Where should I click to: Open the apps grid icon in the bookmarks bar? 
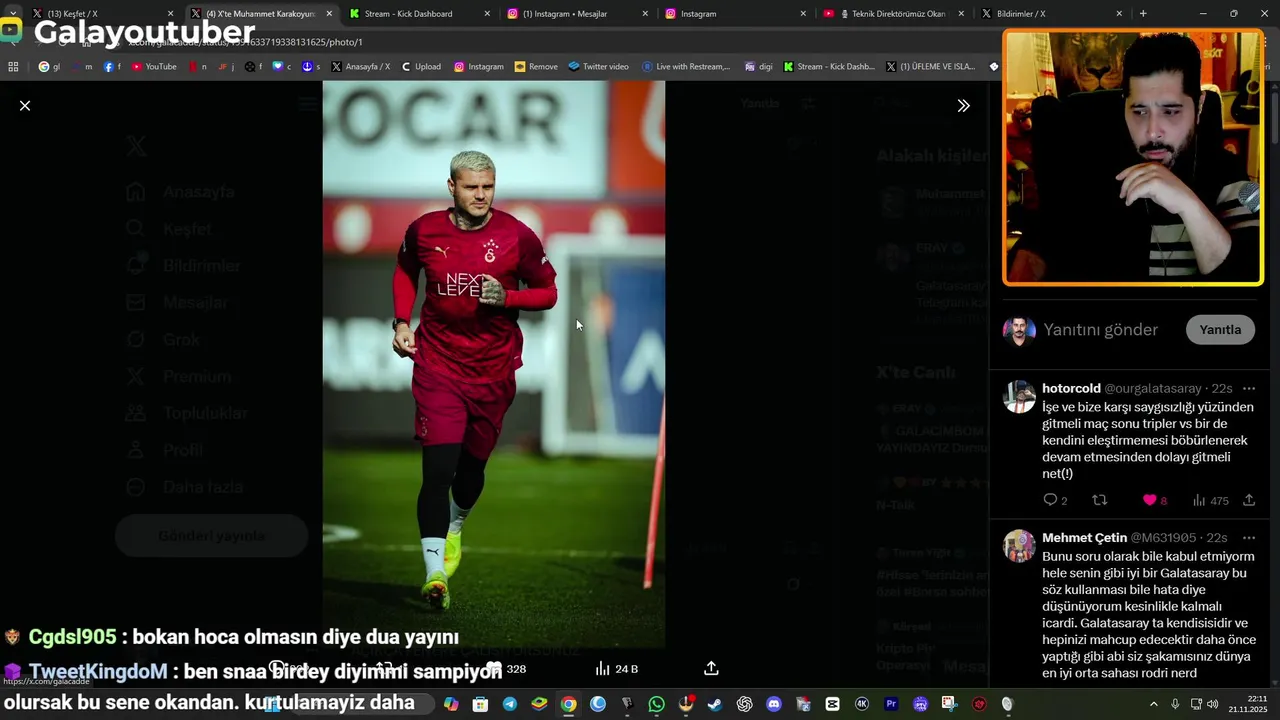(x=13, y=67)
